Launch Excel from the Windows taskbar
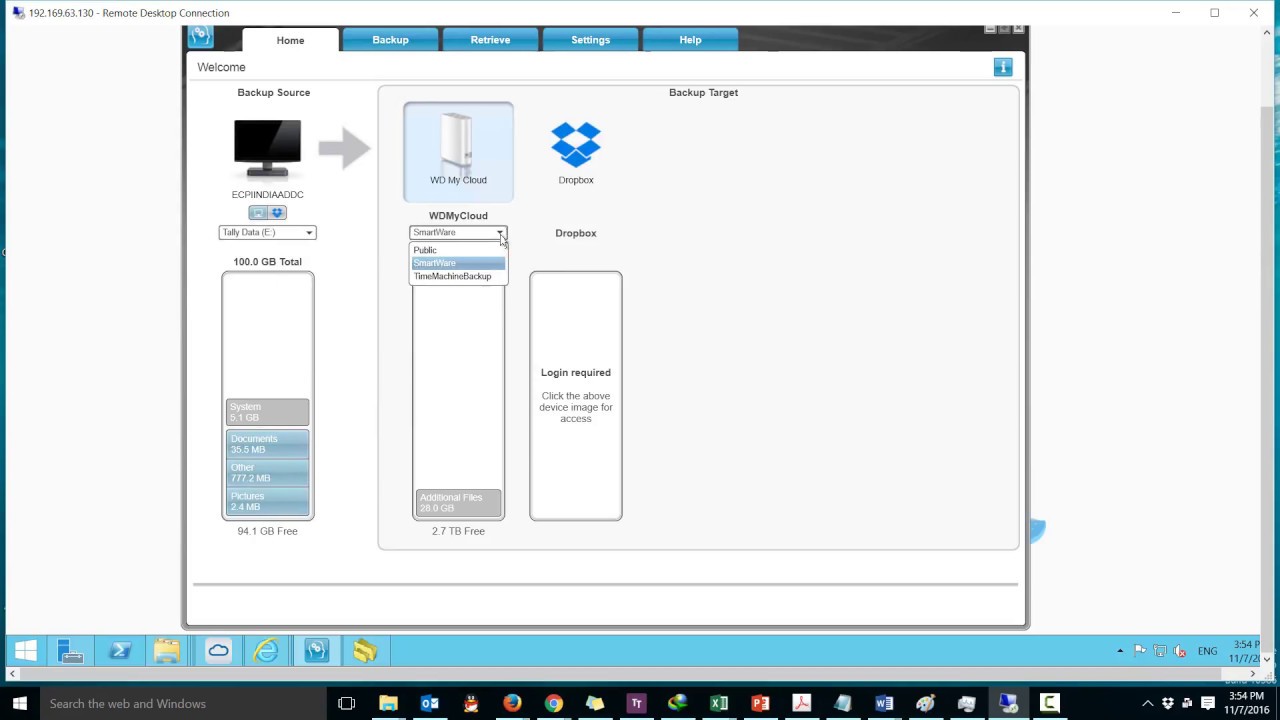The width and height of the screenshot is (1280, 720). click(x=718, y=703)
